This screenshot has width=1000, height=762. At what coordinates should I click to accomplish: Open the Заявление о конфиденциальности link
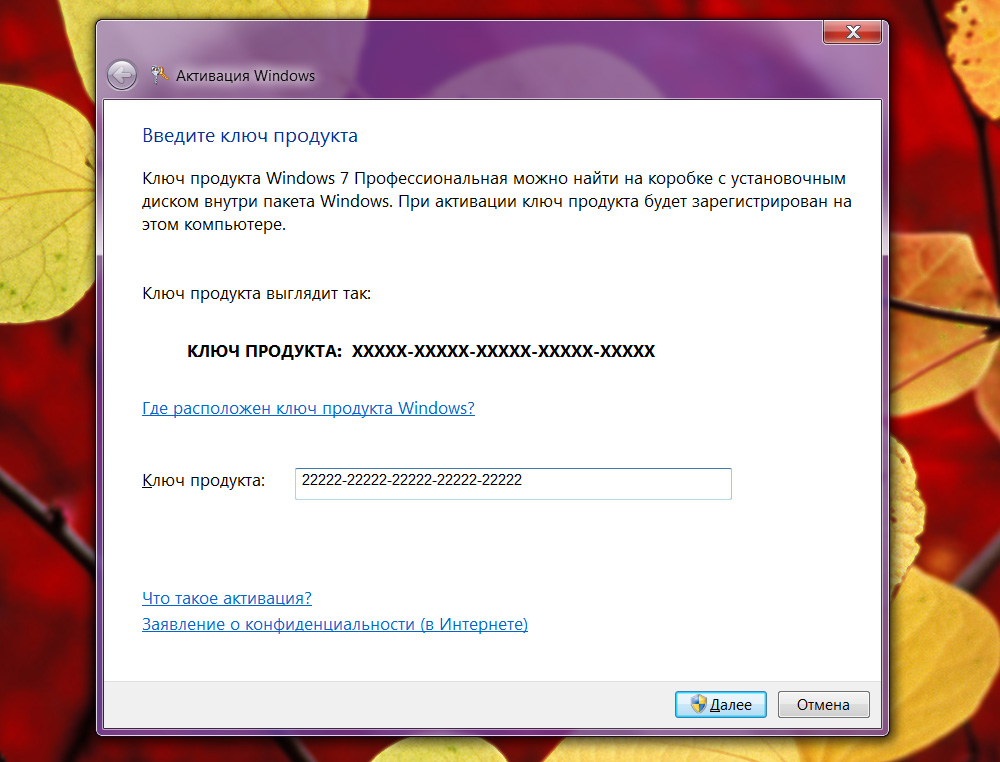pyautogui.click(x=335, y=624)
